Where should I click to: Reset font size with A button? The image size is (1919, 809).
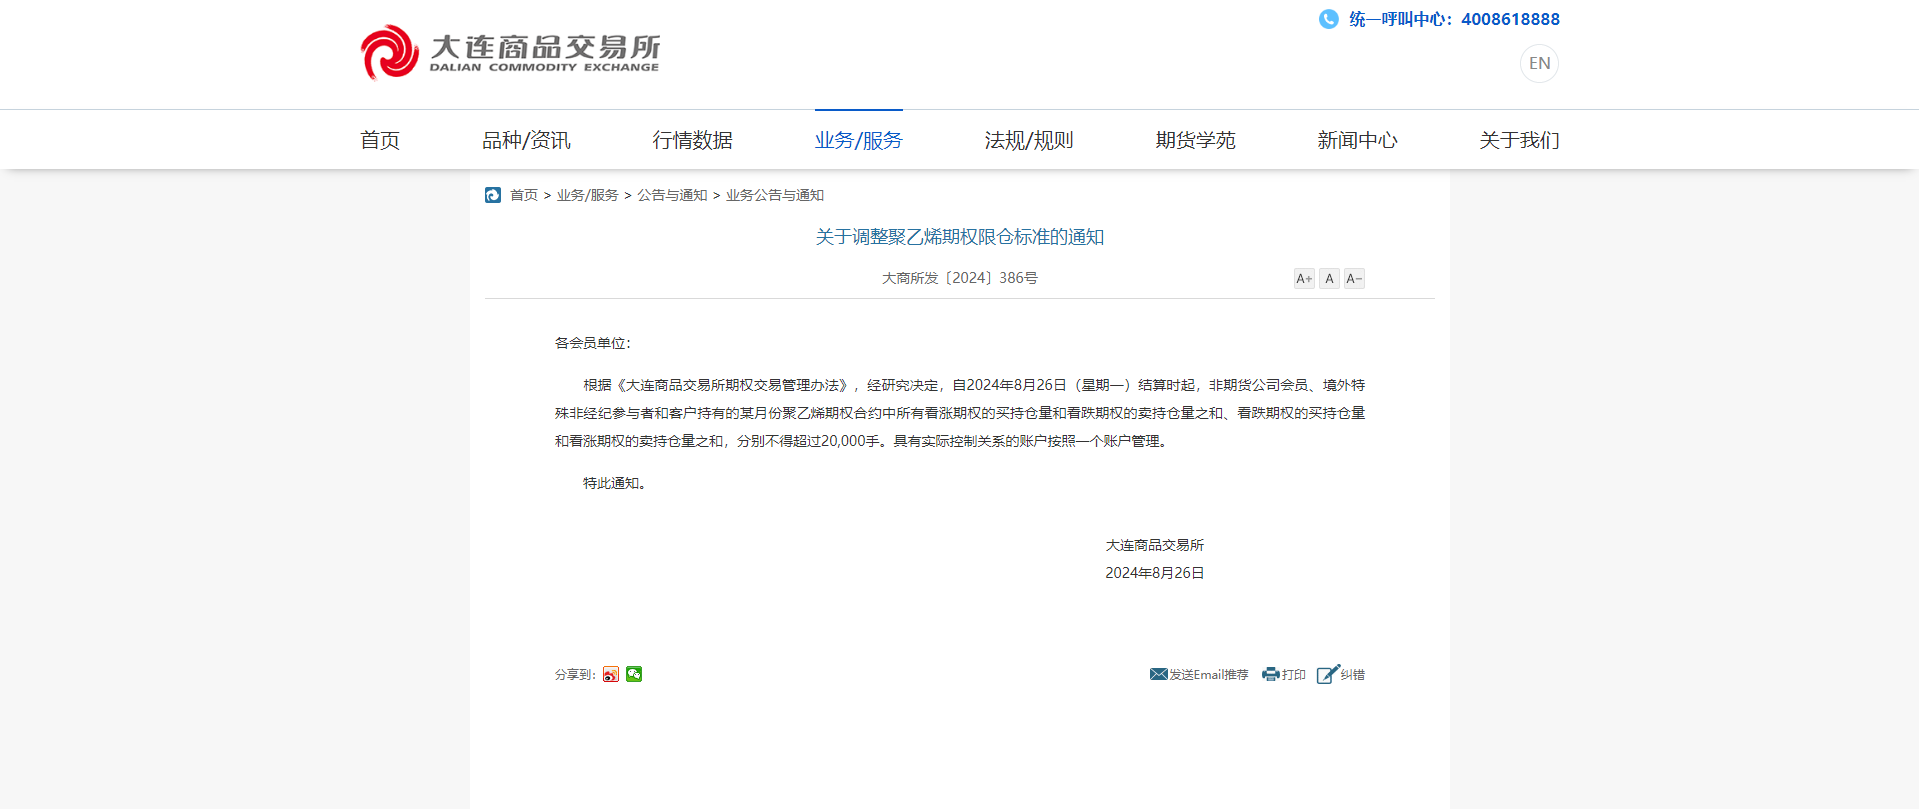point(1329,279)
